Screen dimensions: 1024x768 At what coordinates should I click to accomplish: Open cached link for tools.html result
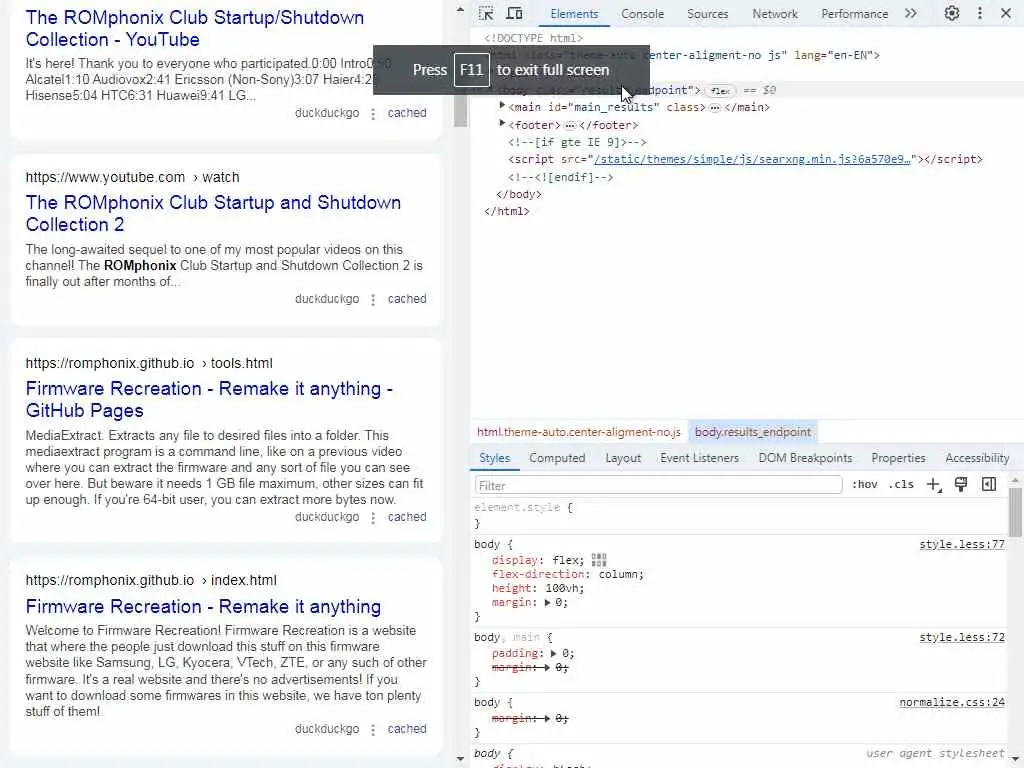point(407,517)
